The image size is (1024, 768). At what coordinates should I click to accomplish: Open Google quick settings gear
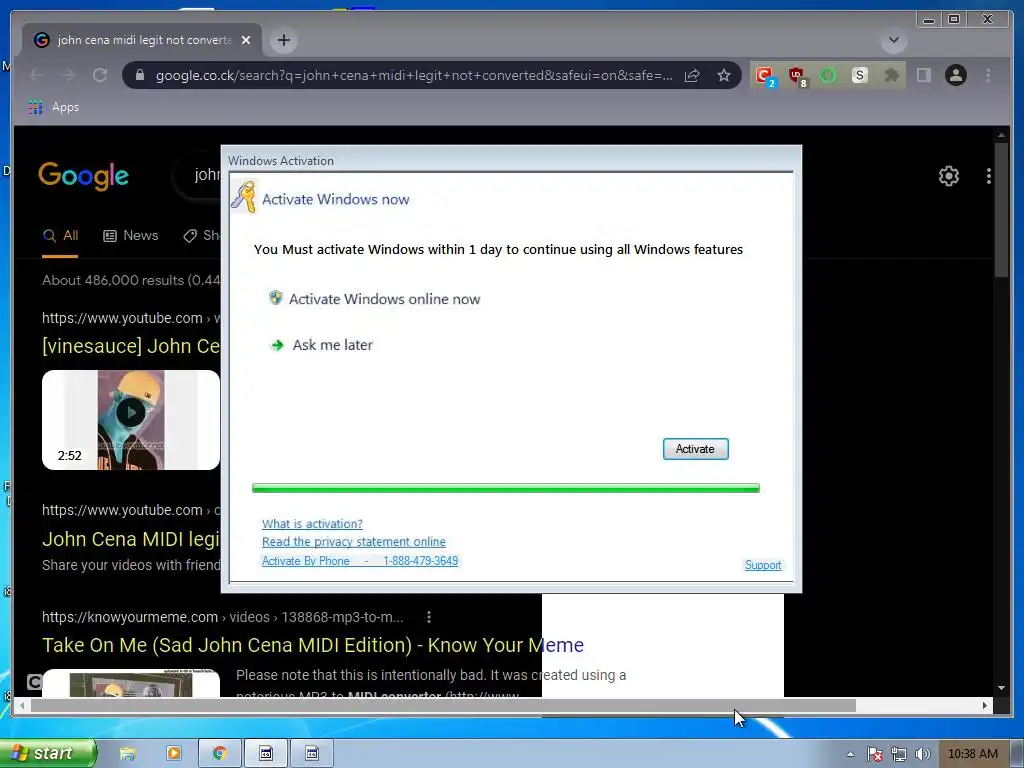[948, 176]
